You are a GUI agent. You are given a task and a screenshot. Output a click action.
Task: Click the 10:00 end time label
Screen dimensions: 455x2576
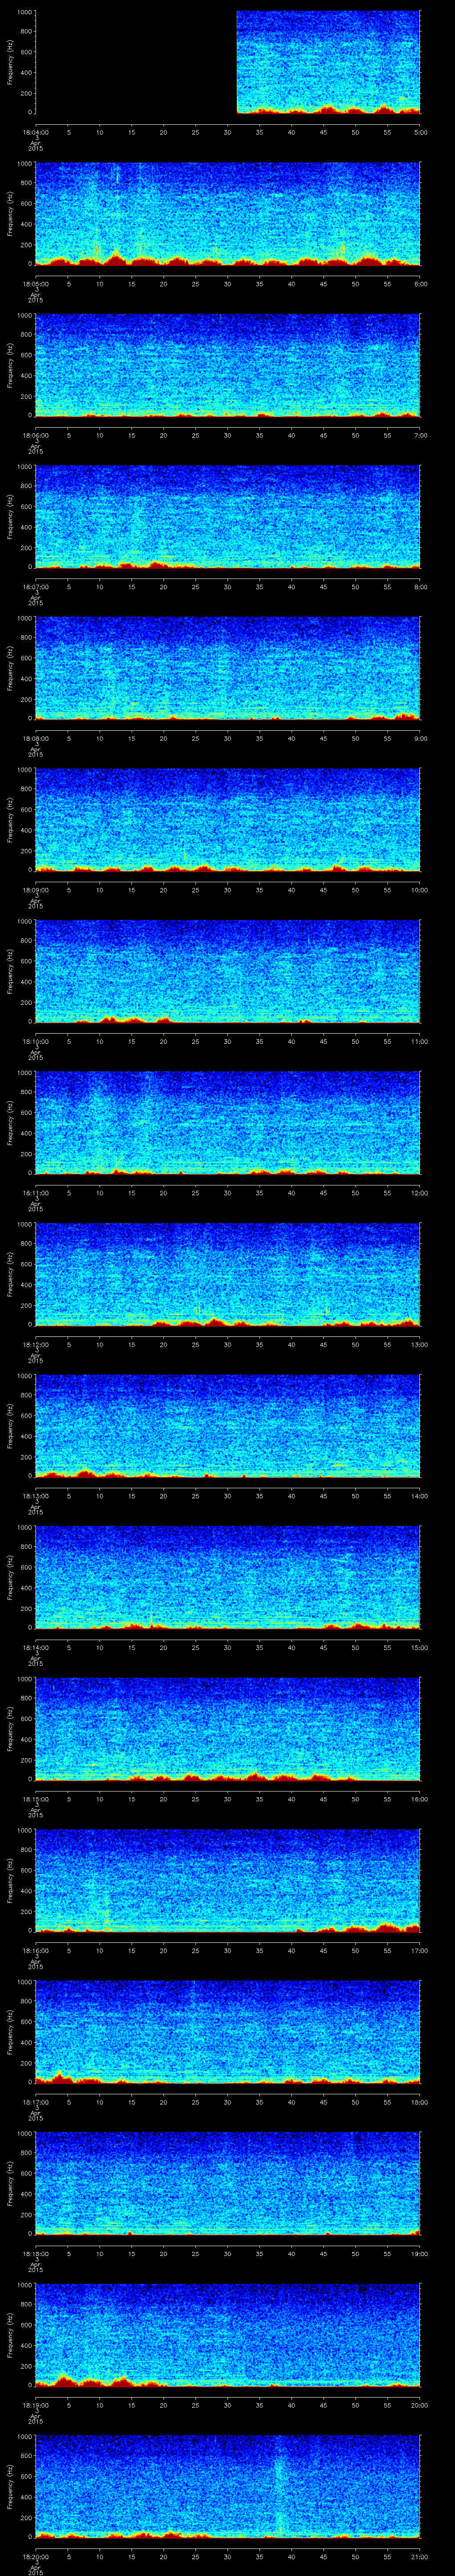pyautogui.click(x=419, y=890)
